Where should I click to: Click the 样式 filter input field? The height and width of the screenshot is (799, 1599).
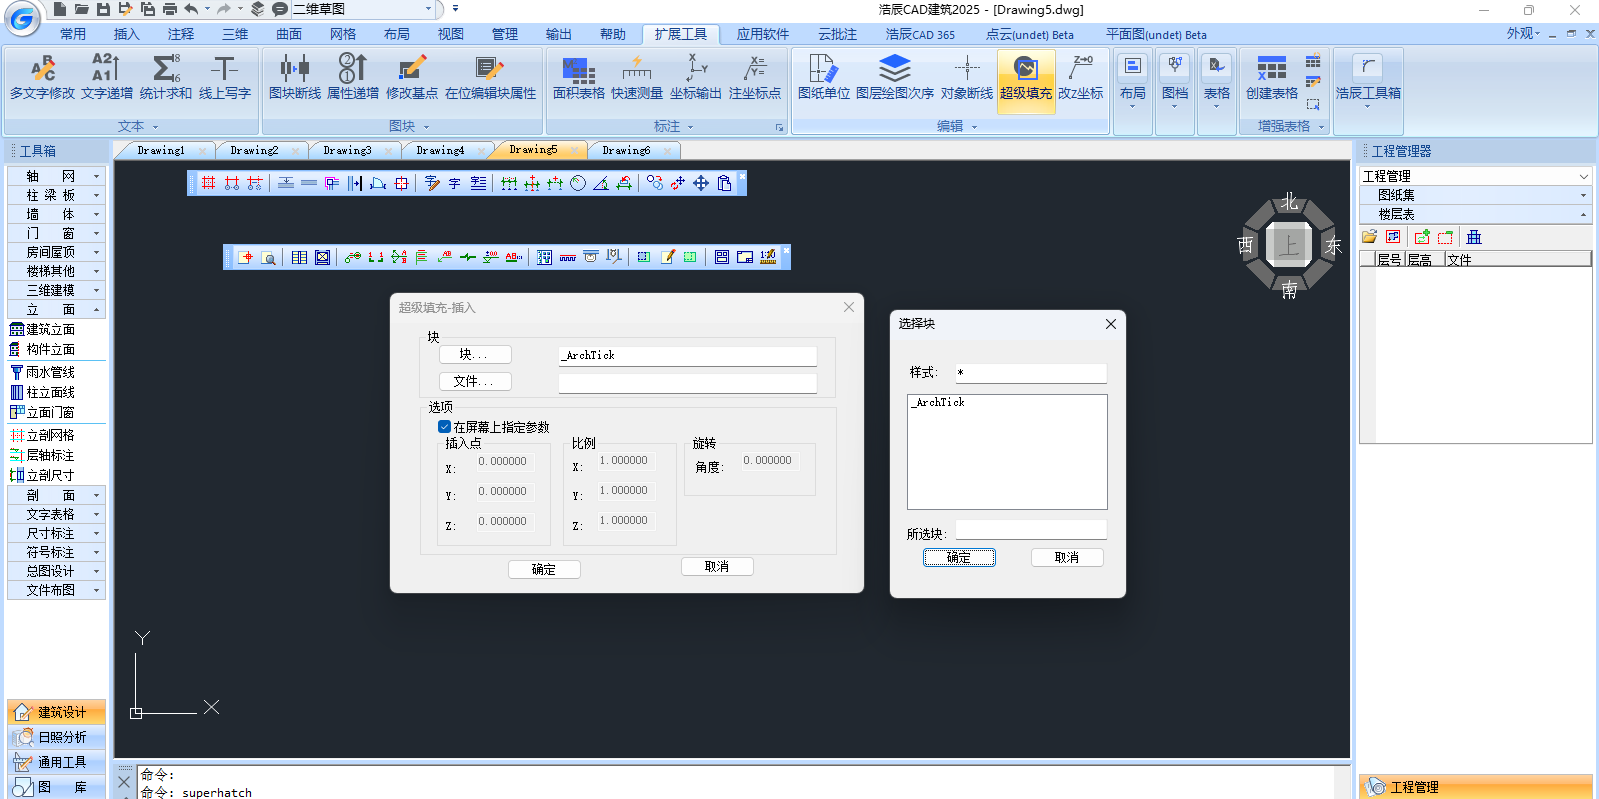[x=1030, y=373]
